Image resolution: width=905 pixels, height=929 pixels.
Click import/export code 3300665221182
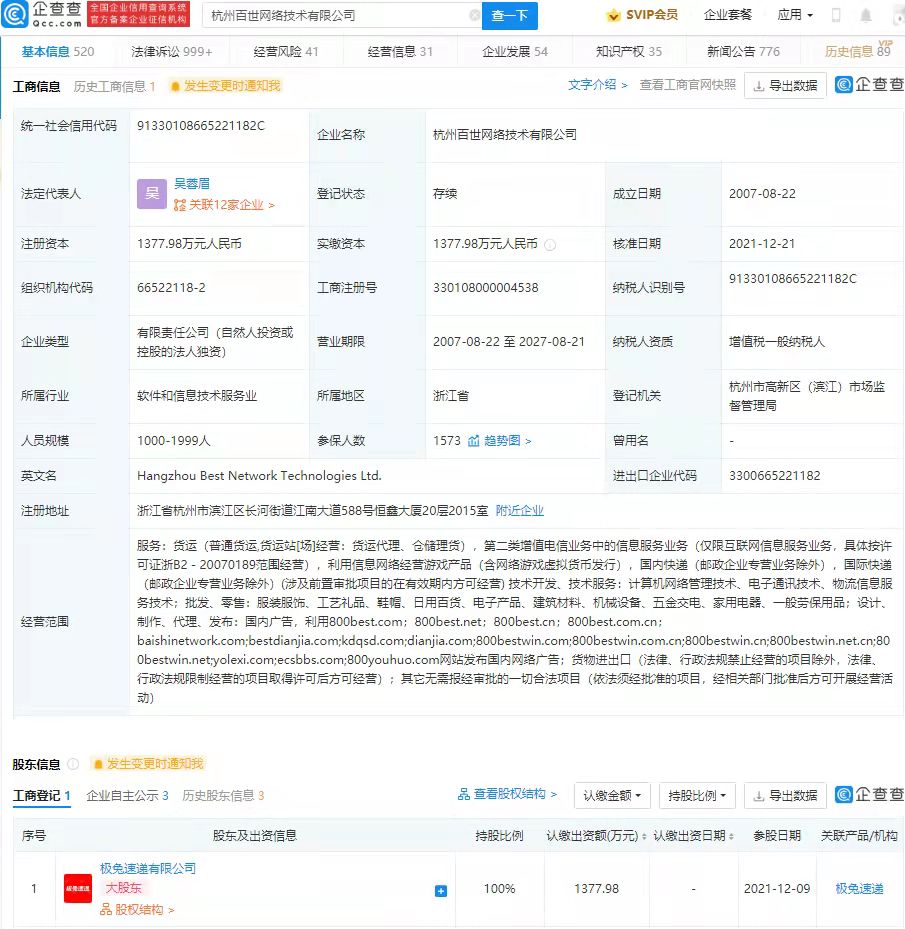(775, 476)
